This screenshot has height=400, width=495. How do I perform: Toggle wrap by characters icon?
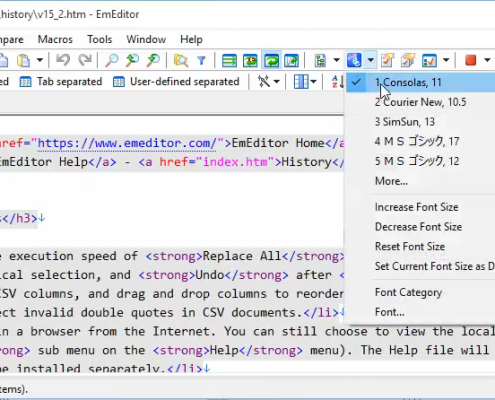pyautogui.click(x=250, y=61)
